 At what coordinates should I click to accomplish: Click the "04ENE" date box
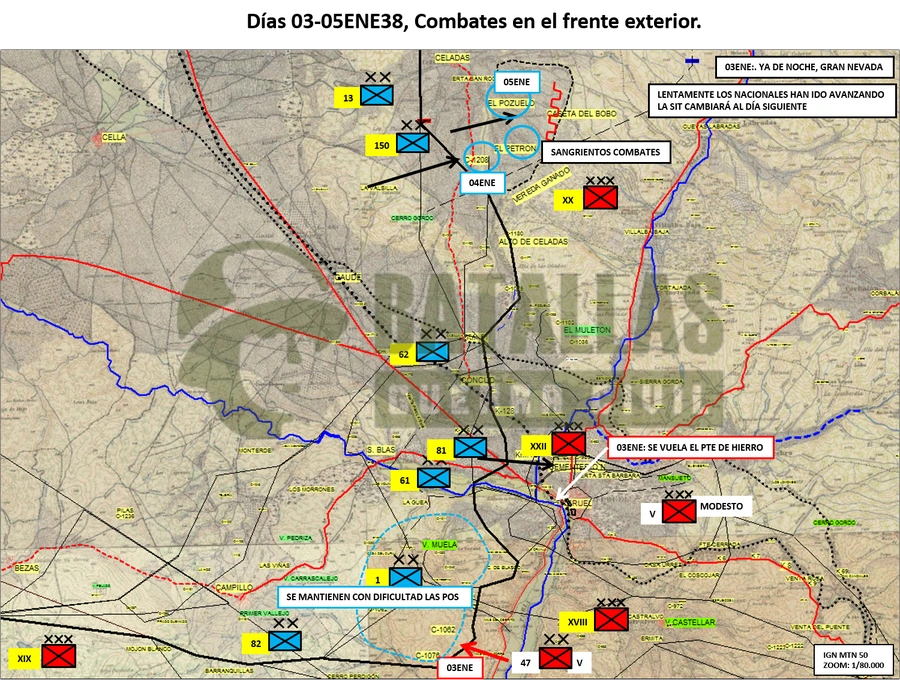(x=482, y=183)
